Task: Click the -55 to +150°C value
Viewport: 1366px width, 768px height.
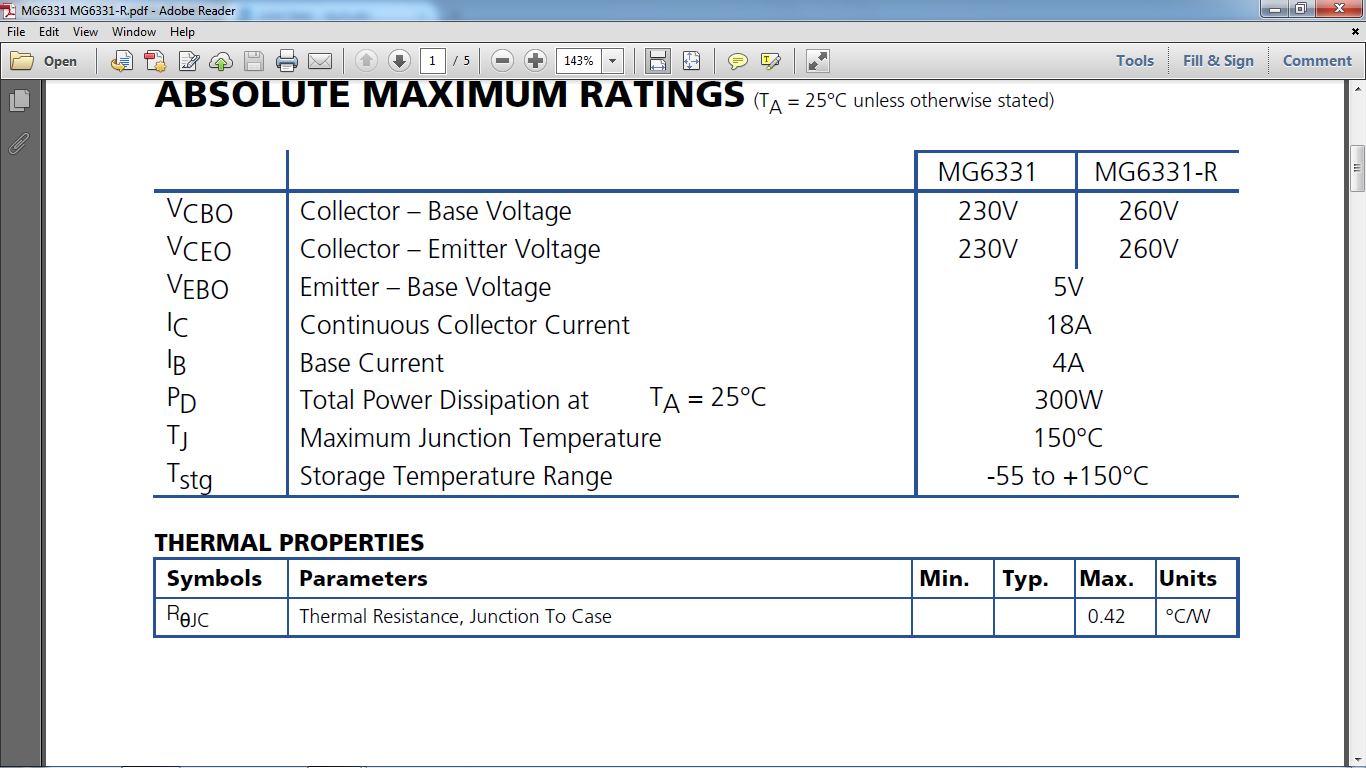Action: tap(1067, 477)
